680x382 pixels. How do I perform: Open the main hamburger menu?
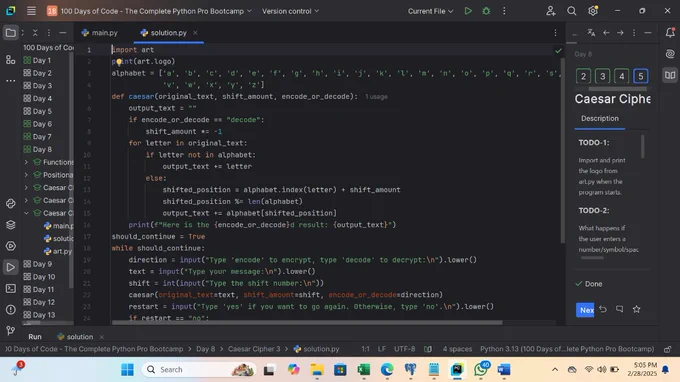(x=31, y=11)
